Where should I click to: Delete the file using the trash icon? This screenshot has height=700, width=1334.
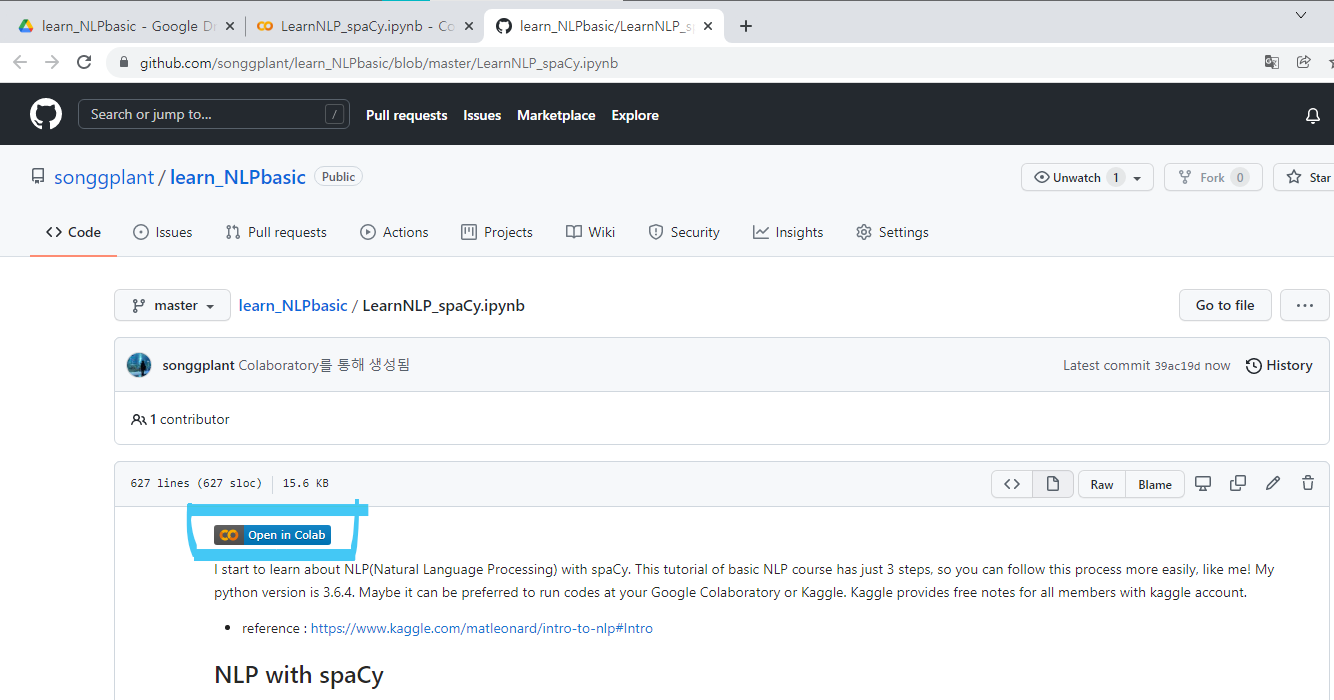coord(1308,483)
